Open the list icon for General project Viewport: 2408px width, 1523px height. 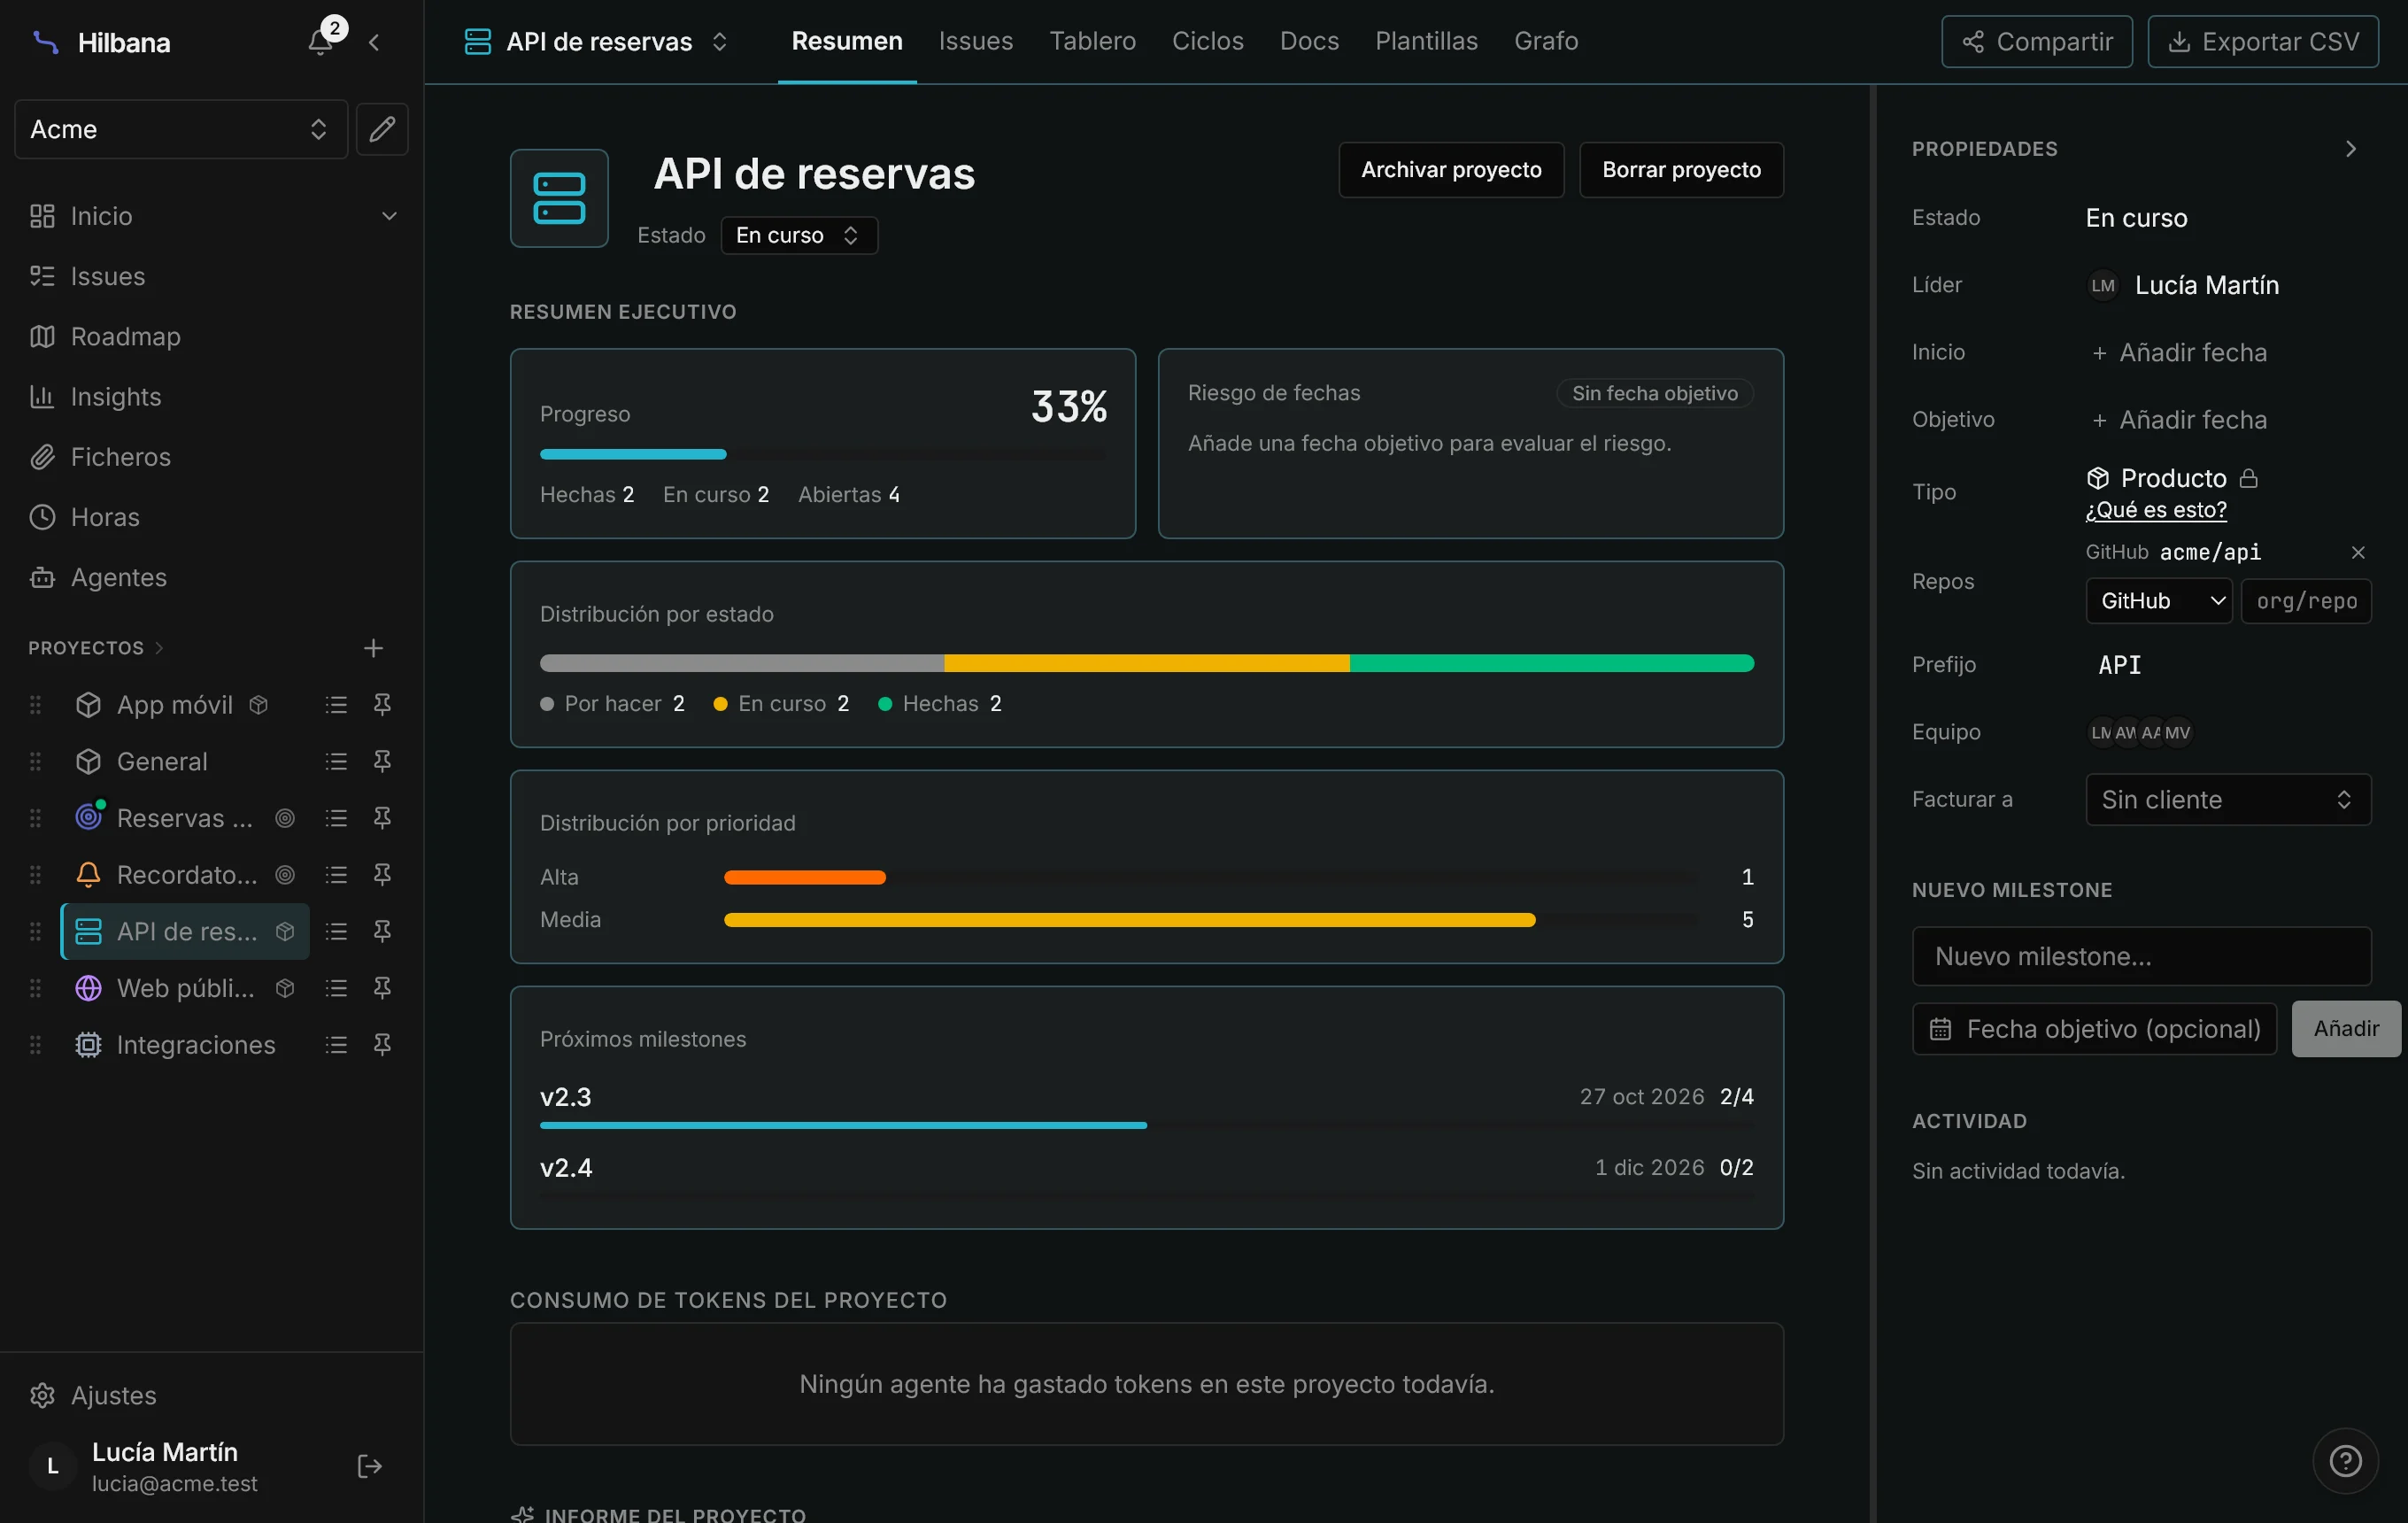point(336,762)
